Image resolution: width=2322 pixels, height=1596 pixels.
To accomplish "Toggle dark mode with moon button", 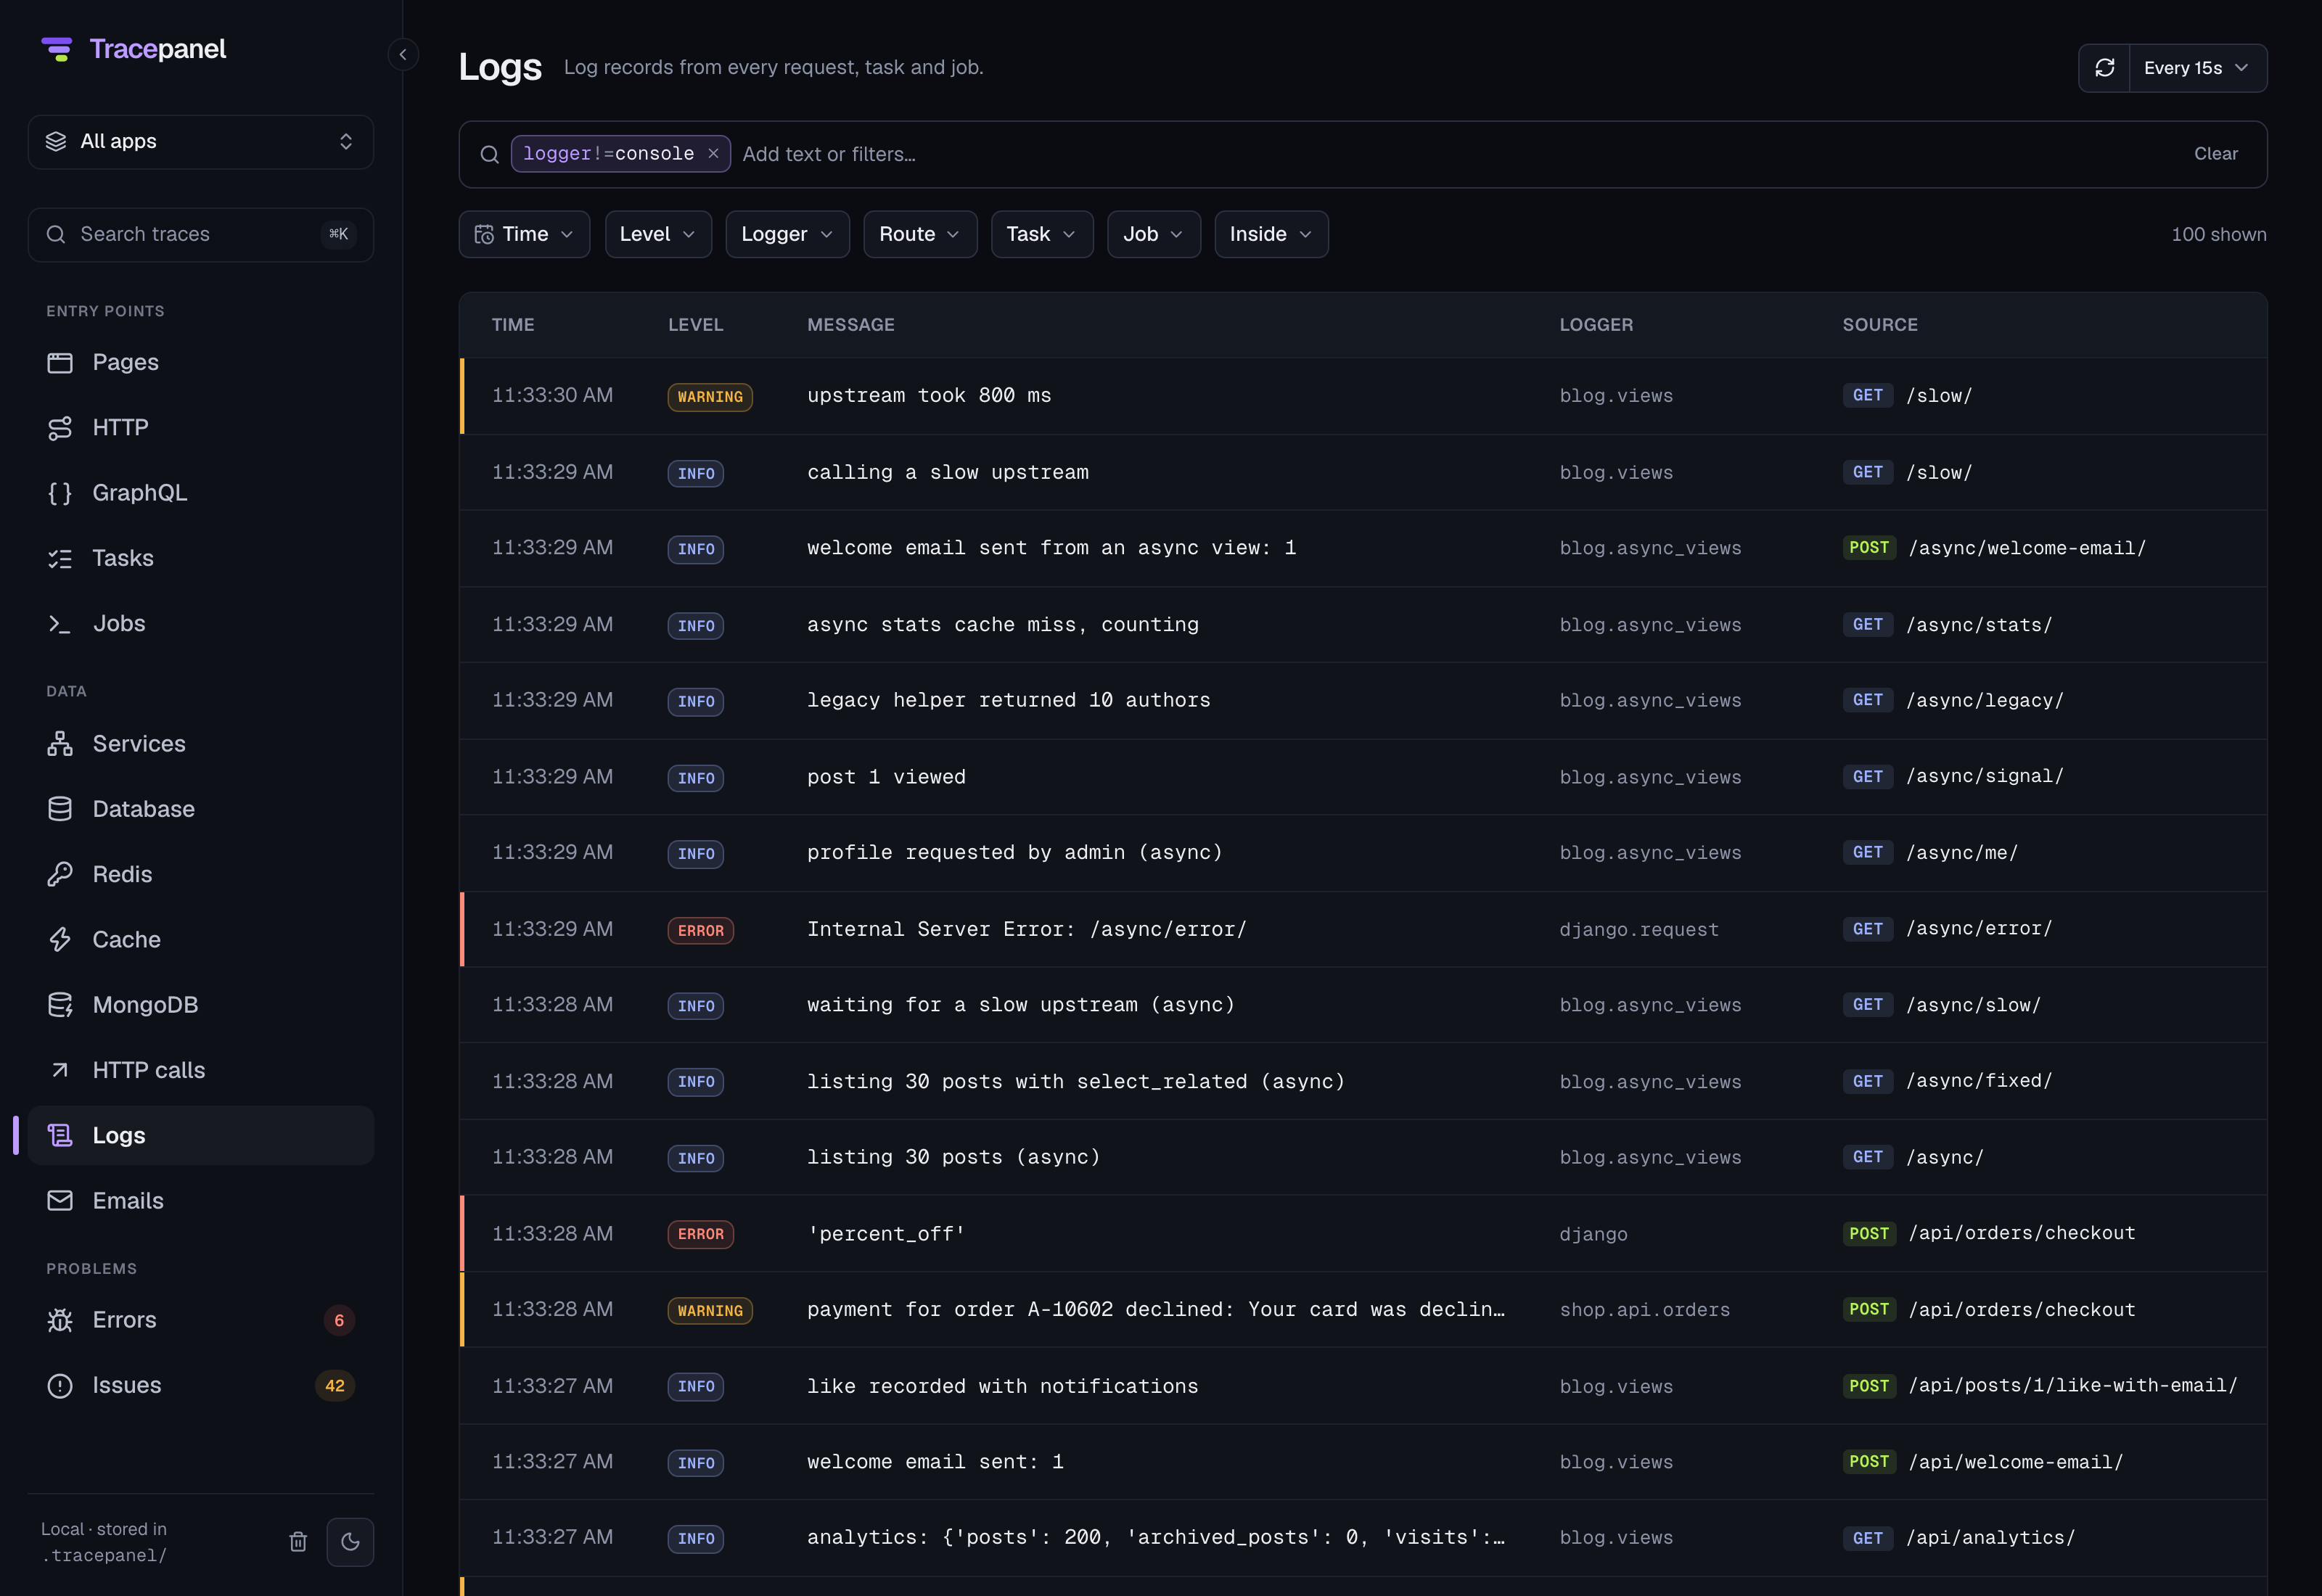I will coord(350,1541).
